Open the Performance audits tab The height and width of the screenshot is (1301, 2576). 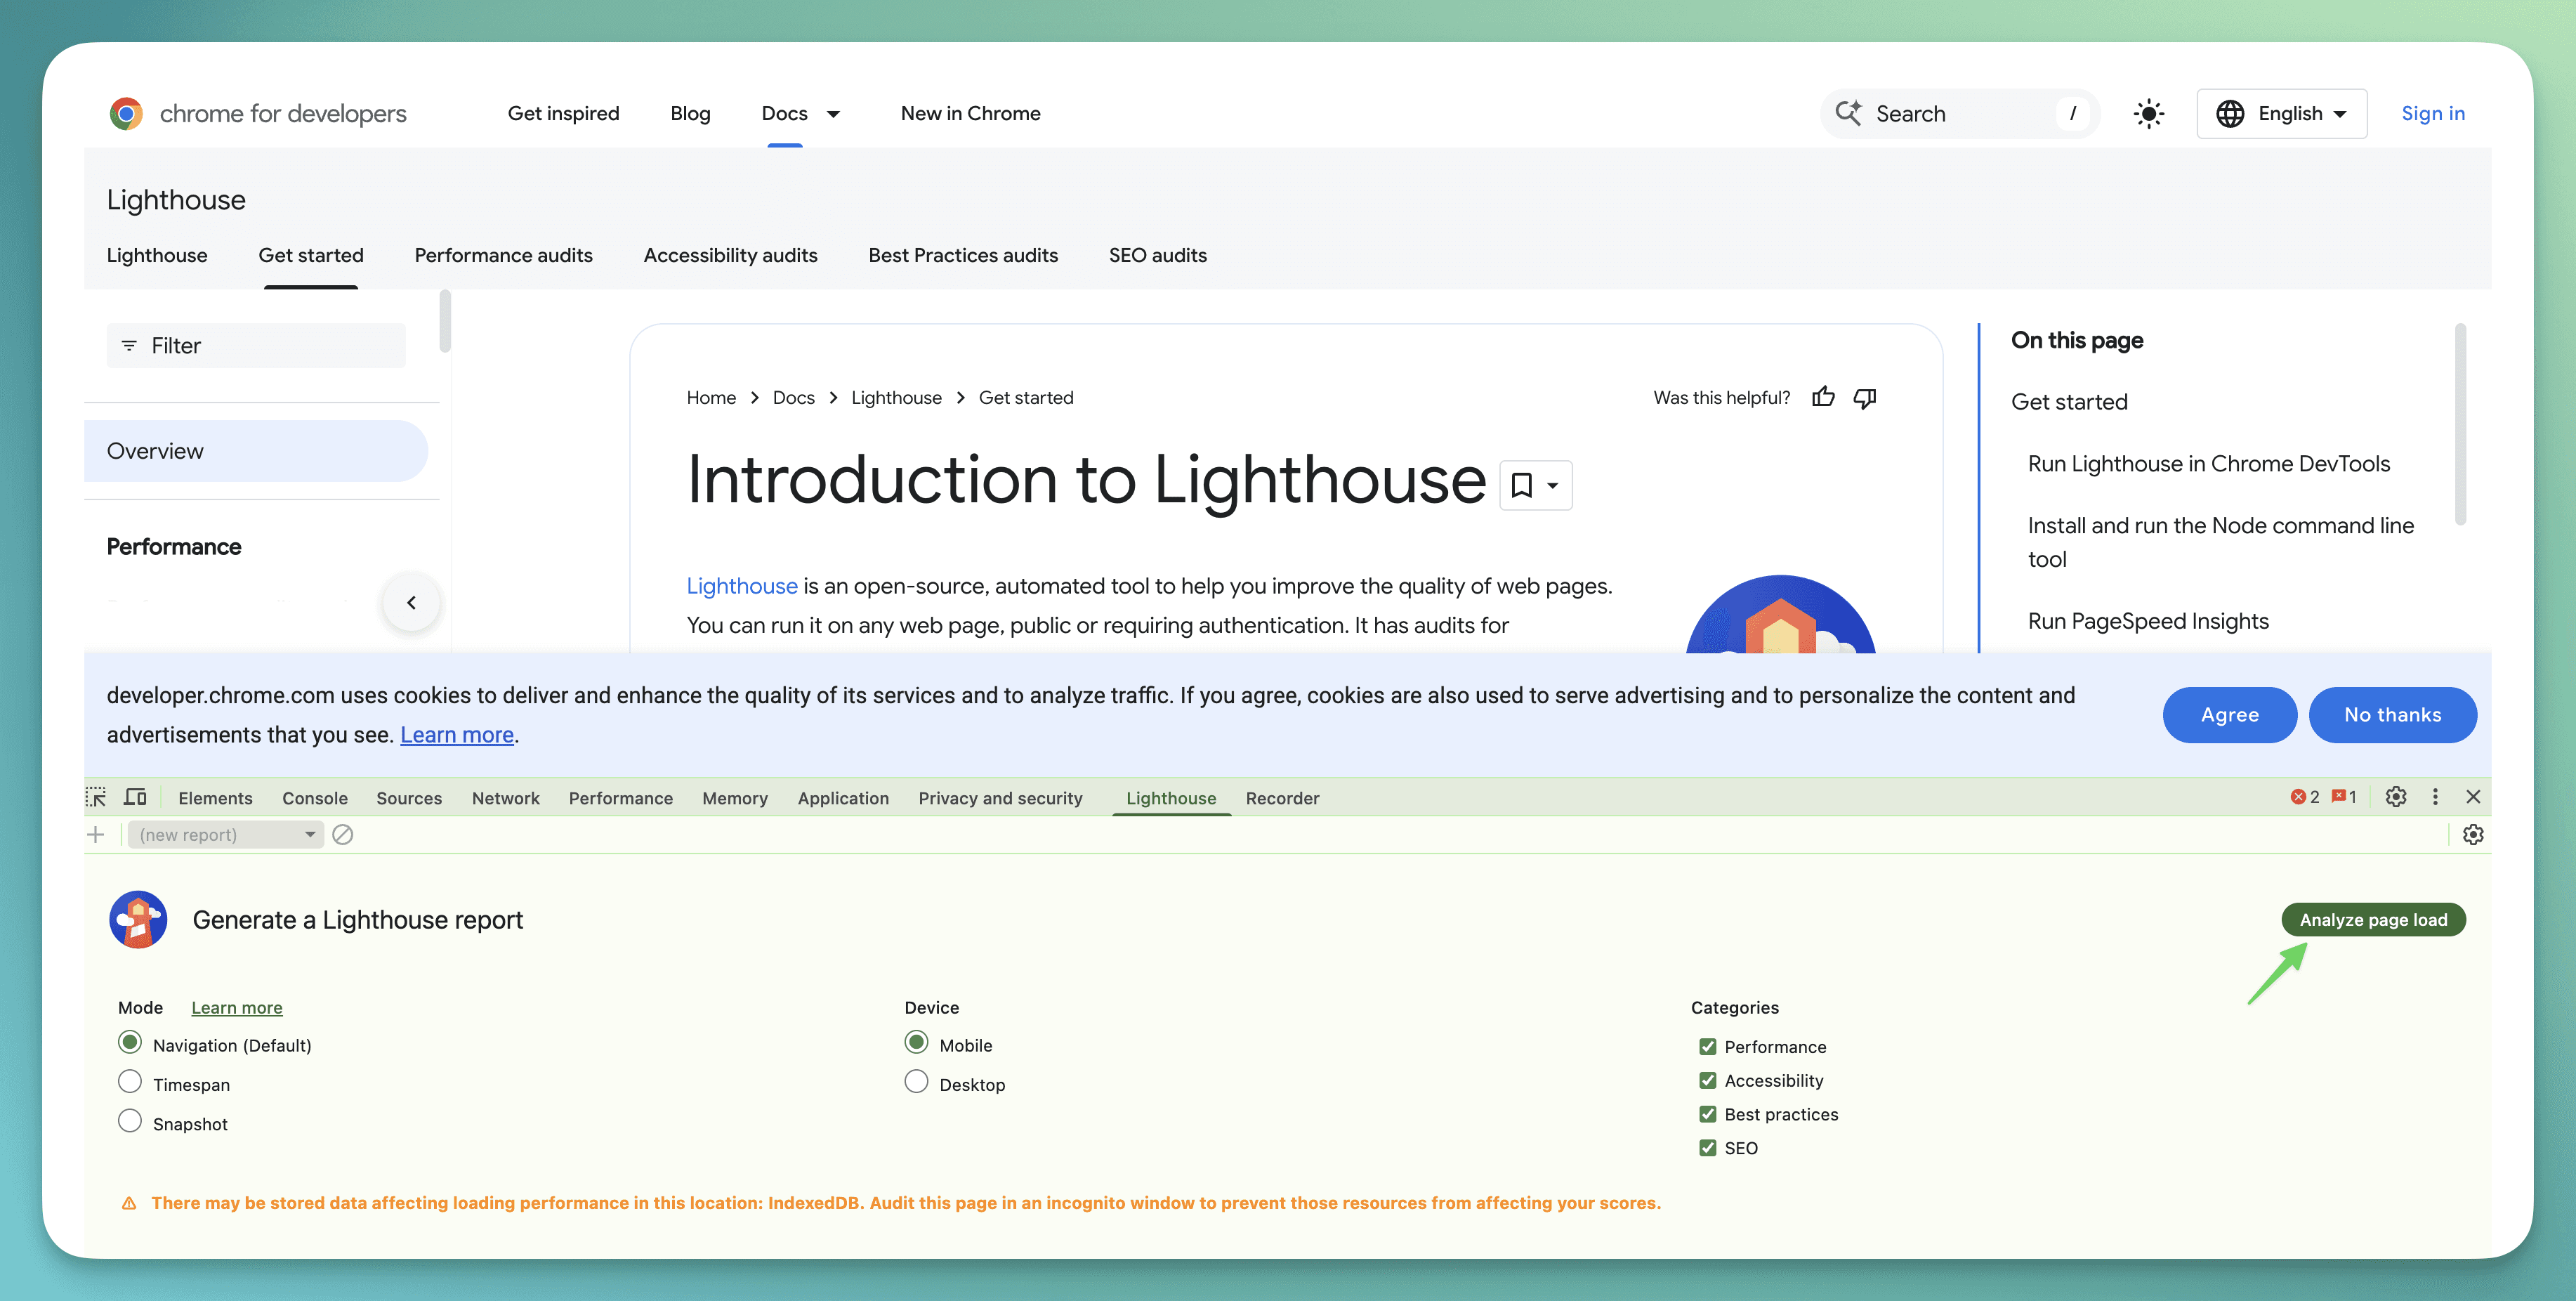coord(503,255)
